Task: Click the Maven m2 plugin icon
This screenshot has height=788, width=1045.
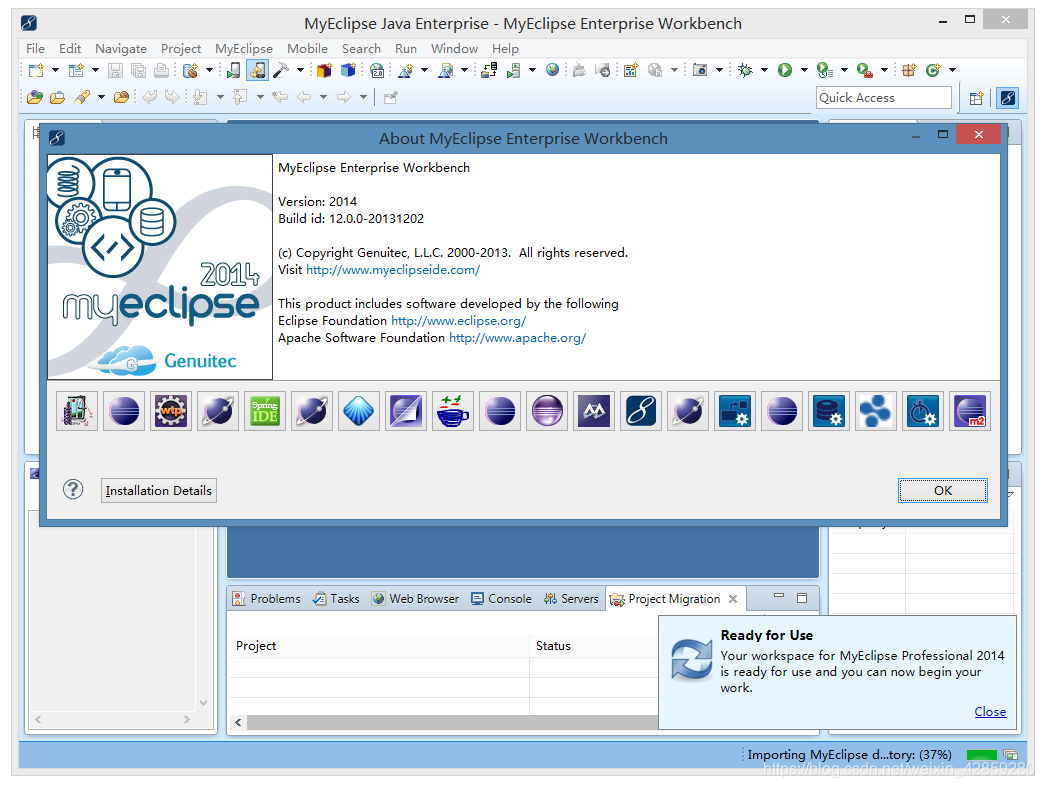Action: [969, 411]
